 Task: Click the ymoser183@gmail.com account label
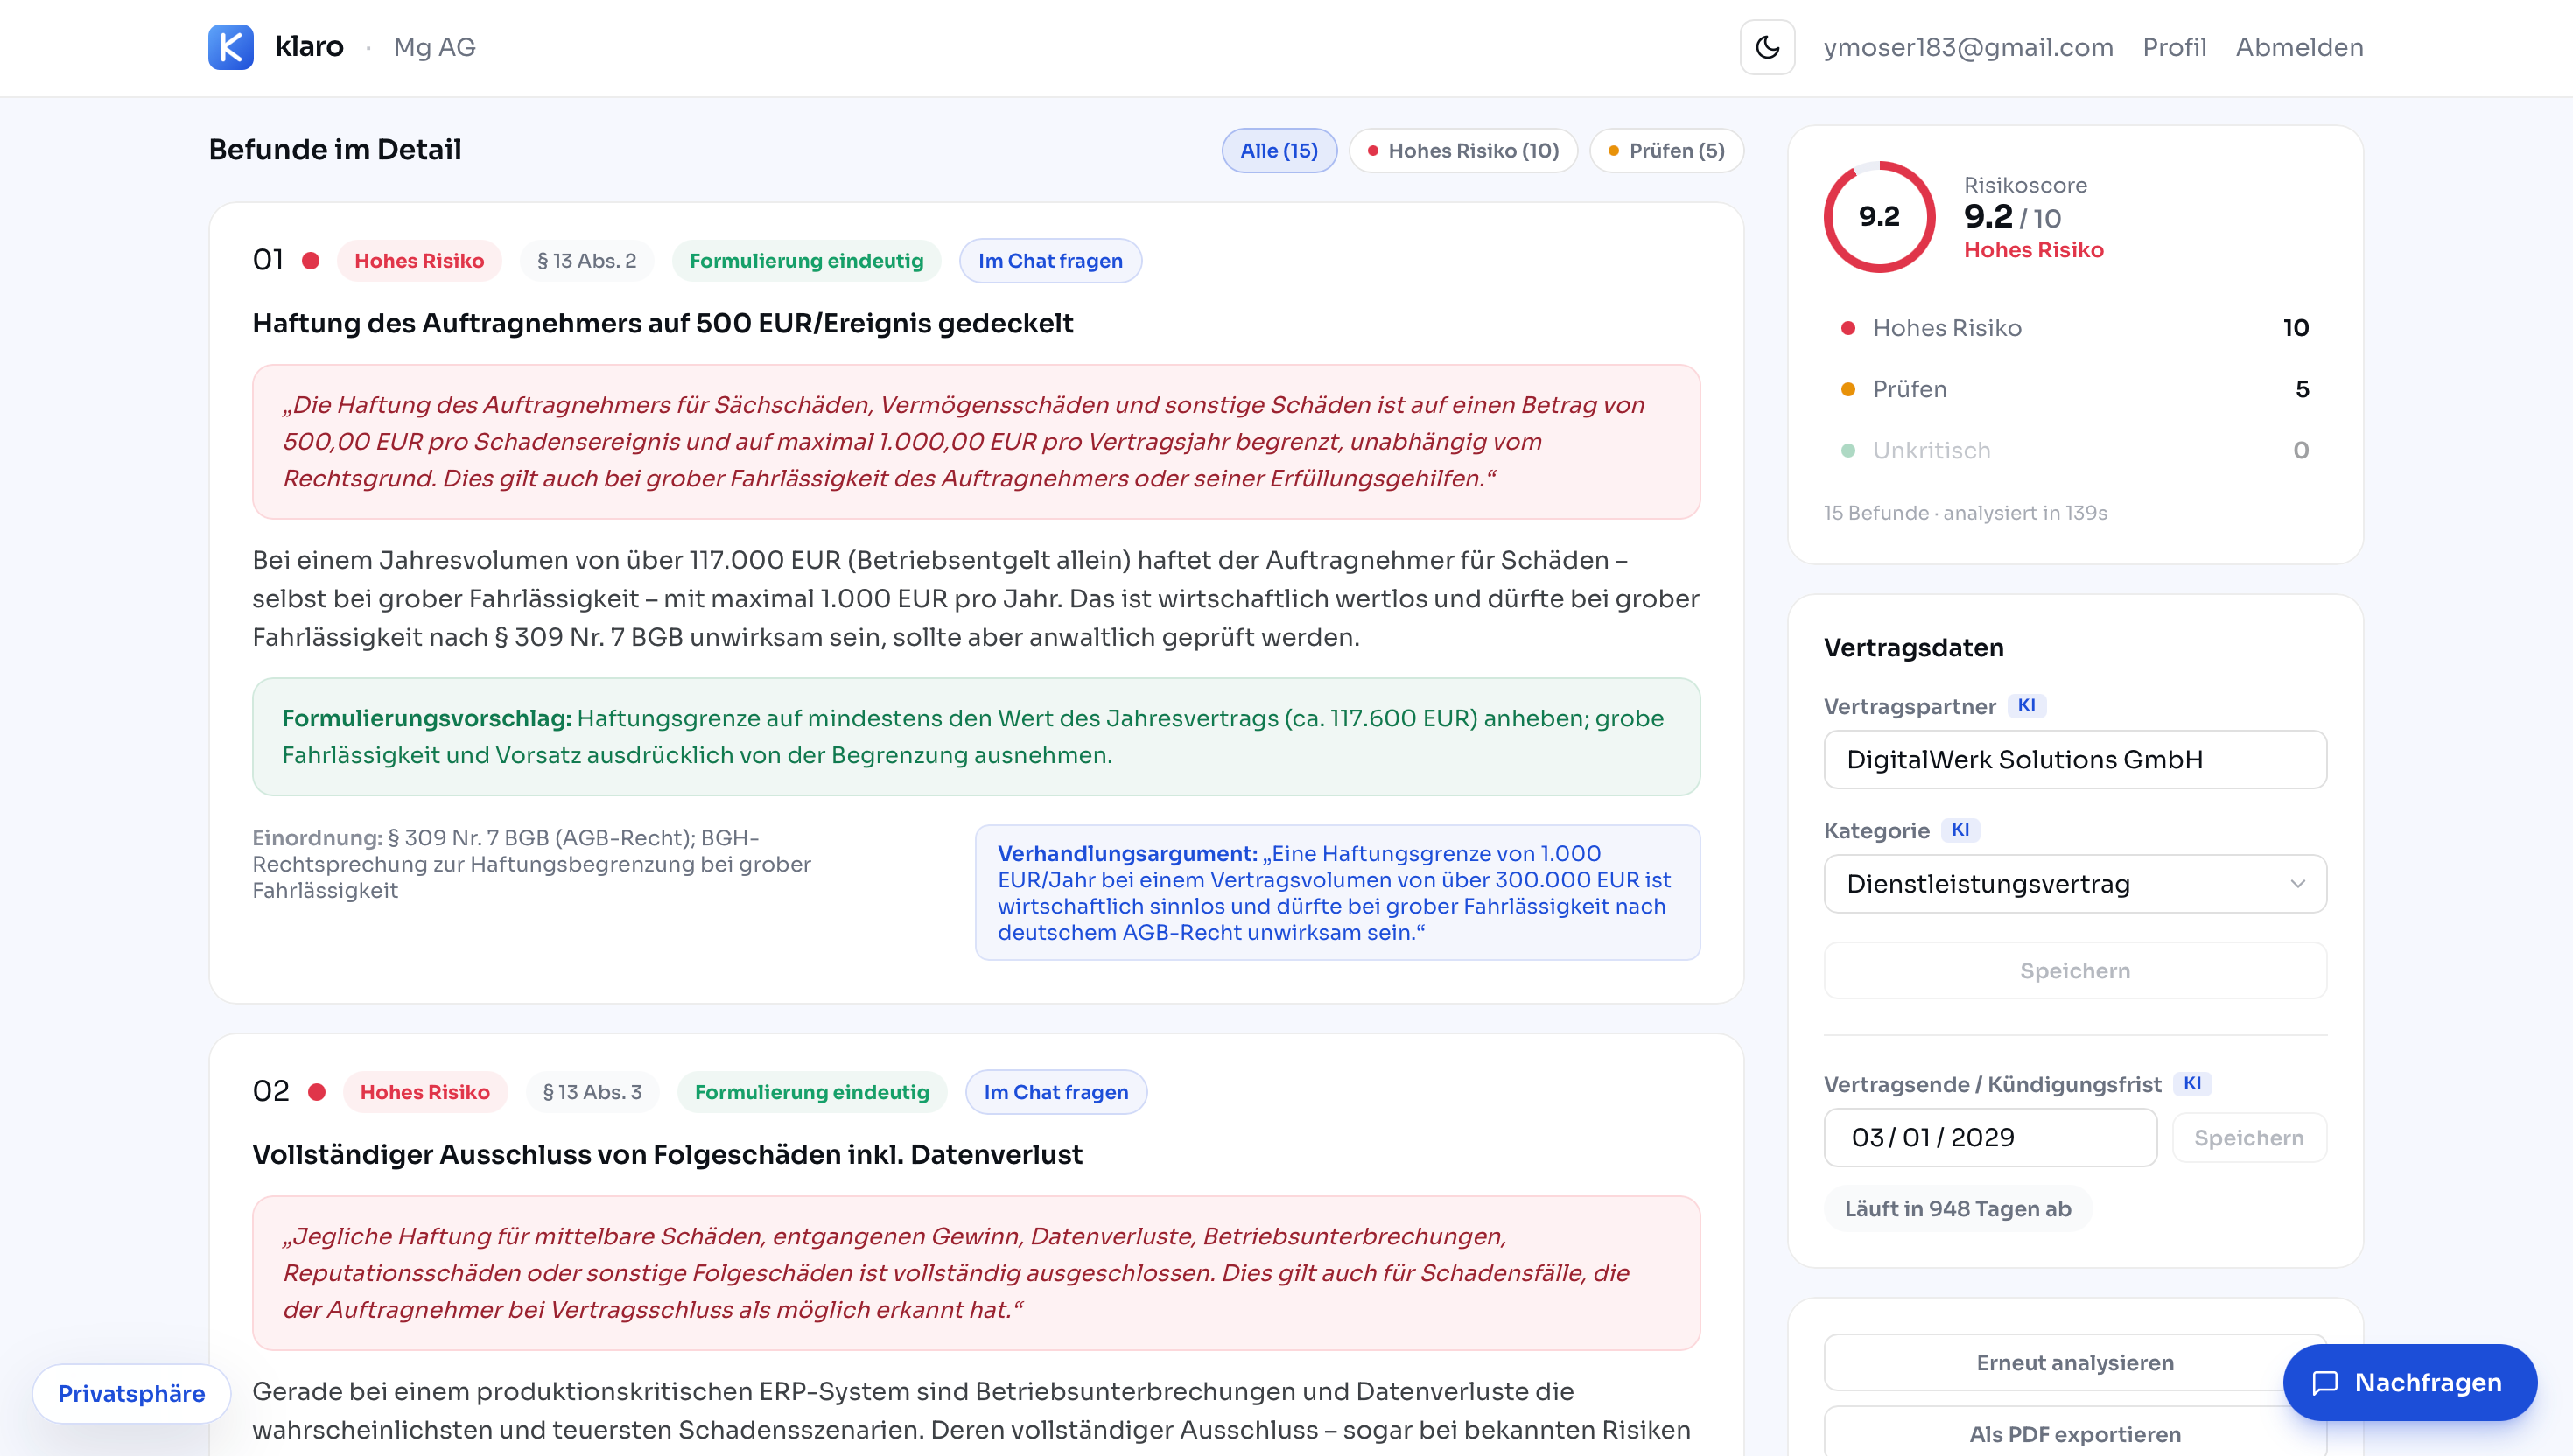1968,47
